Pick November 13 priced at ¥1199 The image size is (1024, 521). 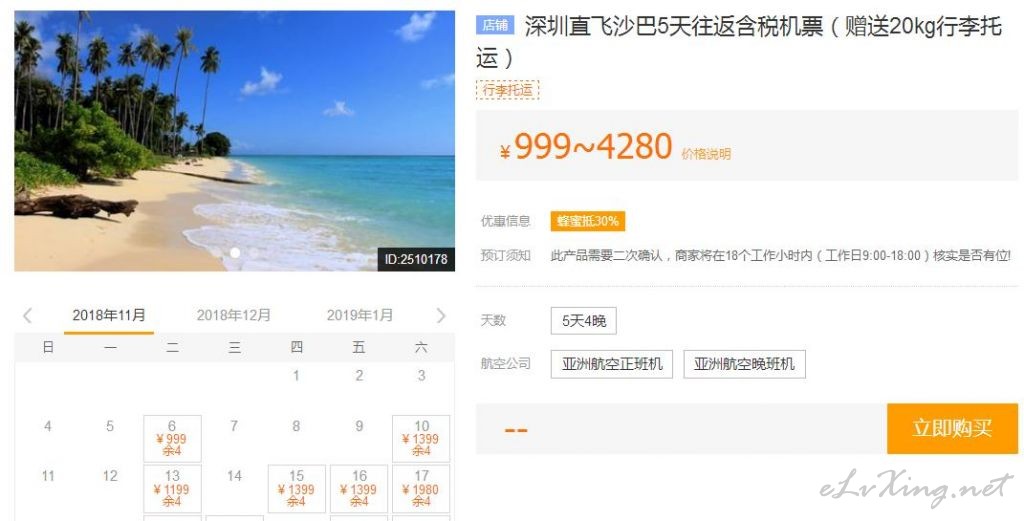tap(172, 488)
